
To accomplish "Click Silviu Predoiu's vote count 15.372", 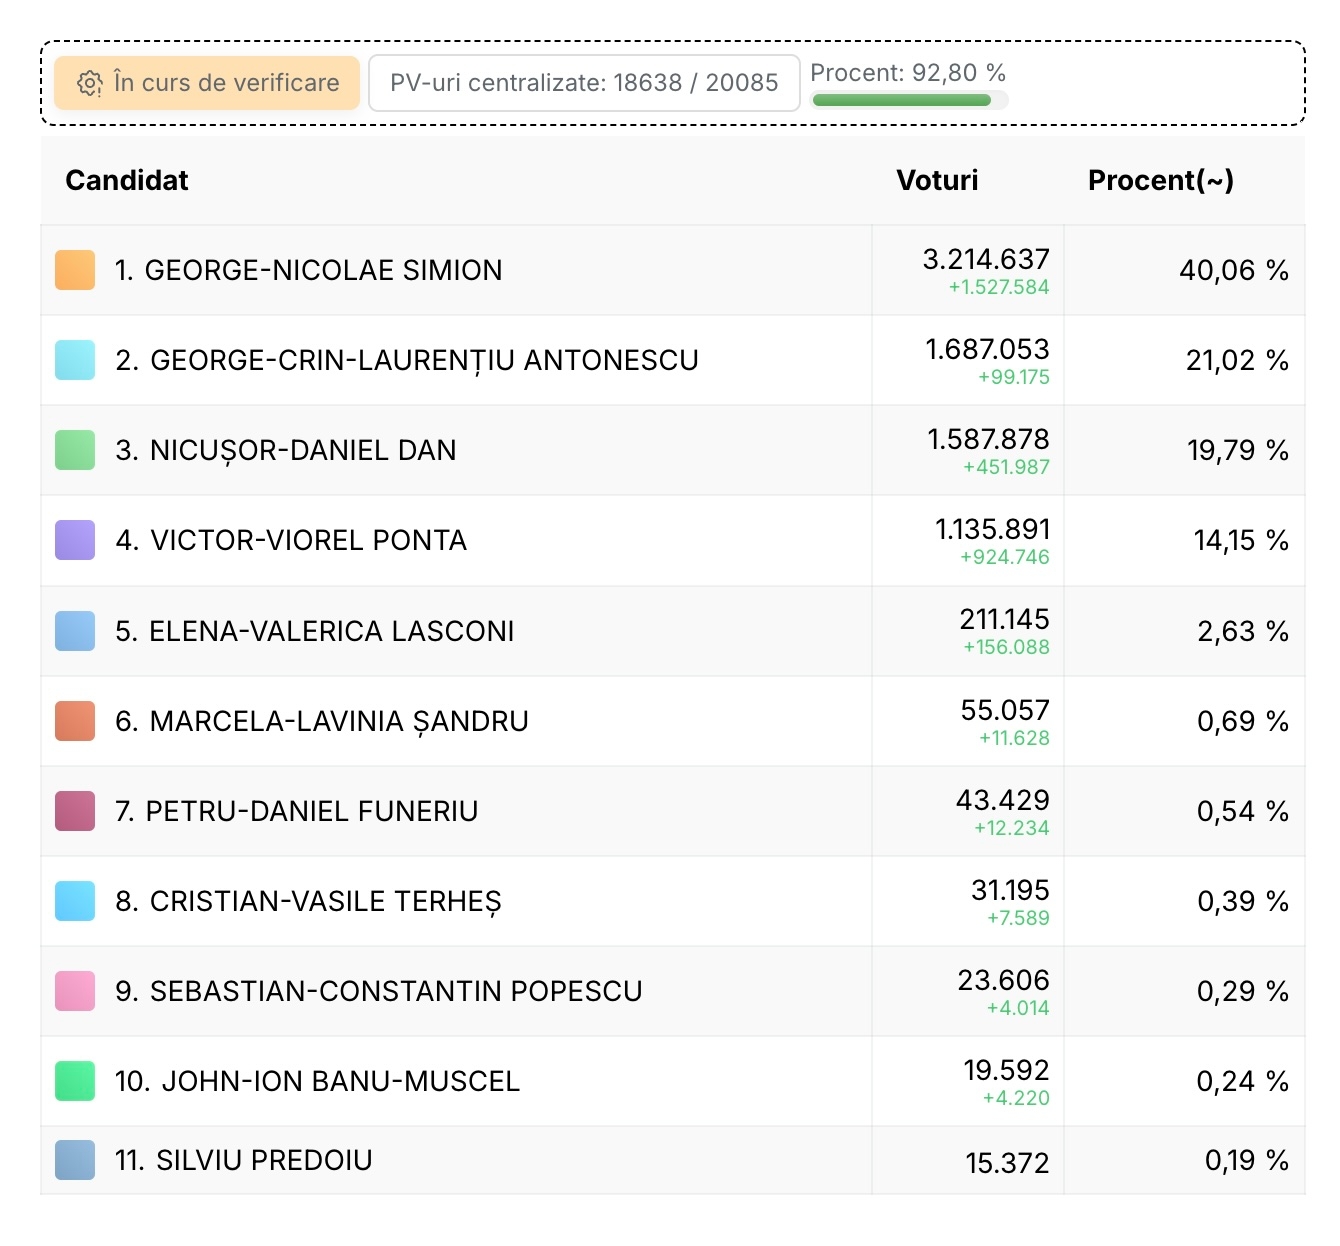I will (x=1006, y=1163).
